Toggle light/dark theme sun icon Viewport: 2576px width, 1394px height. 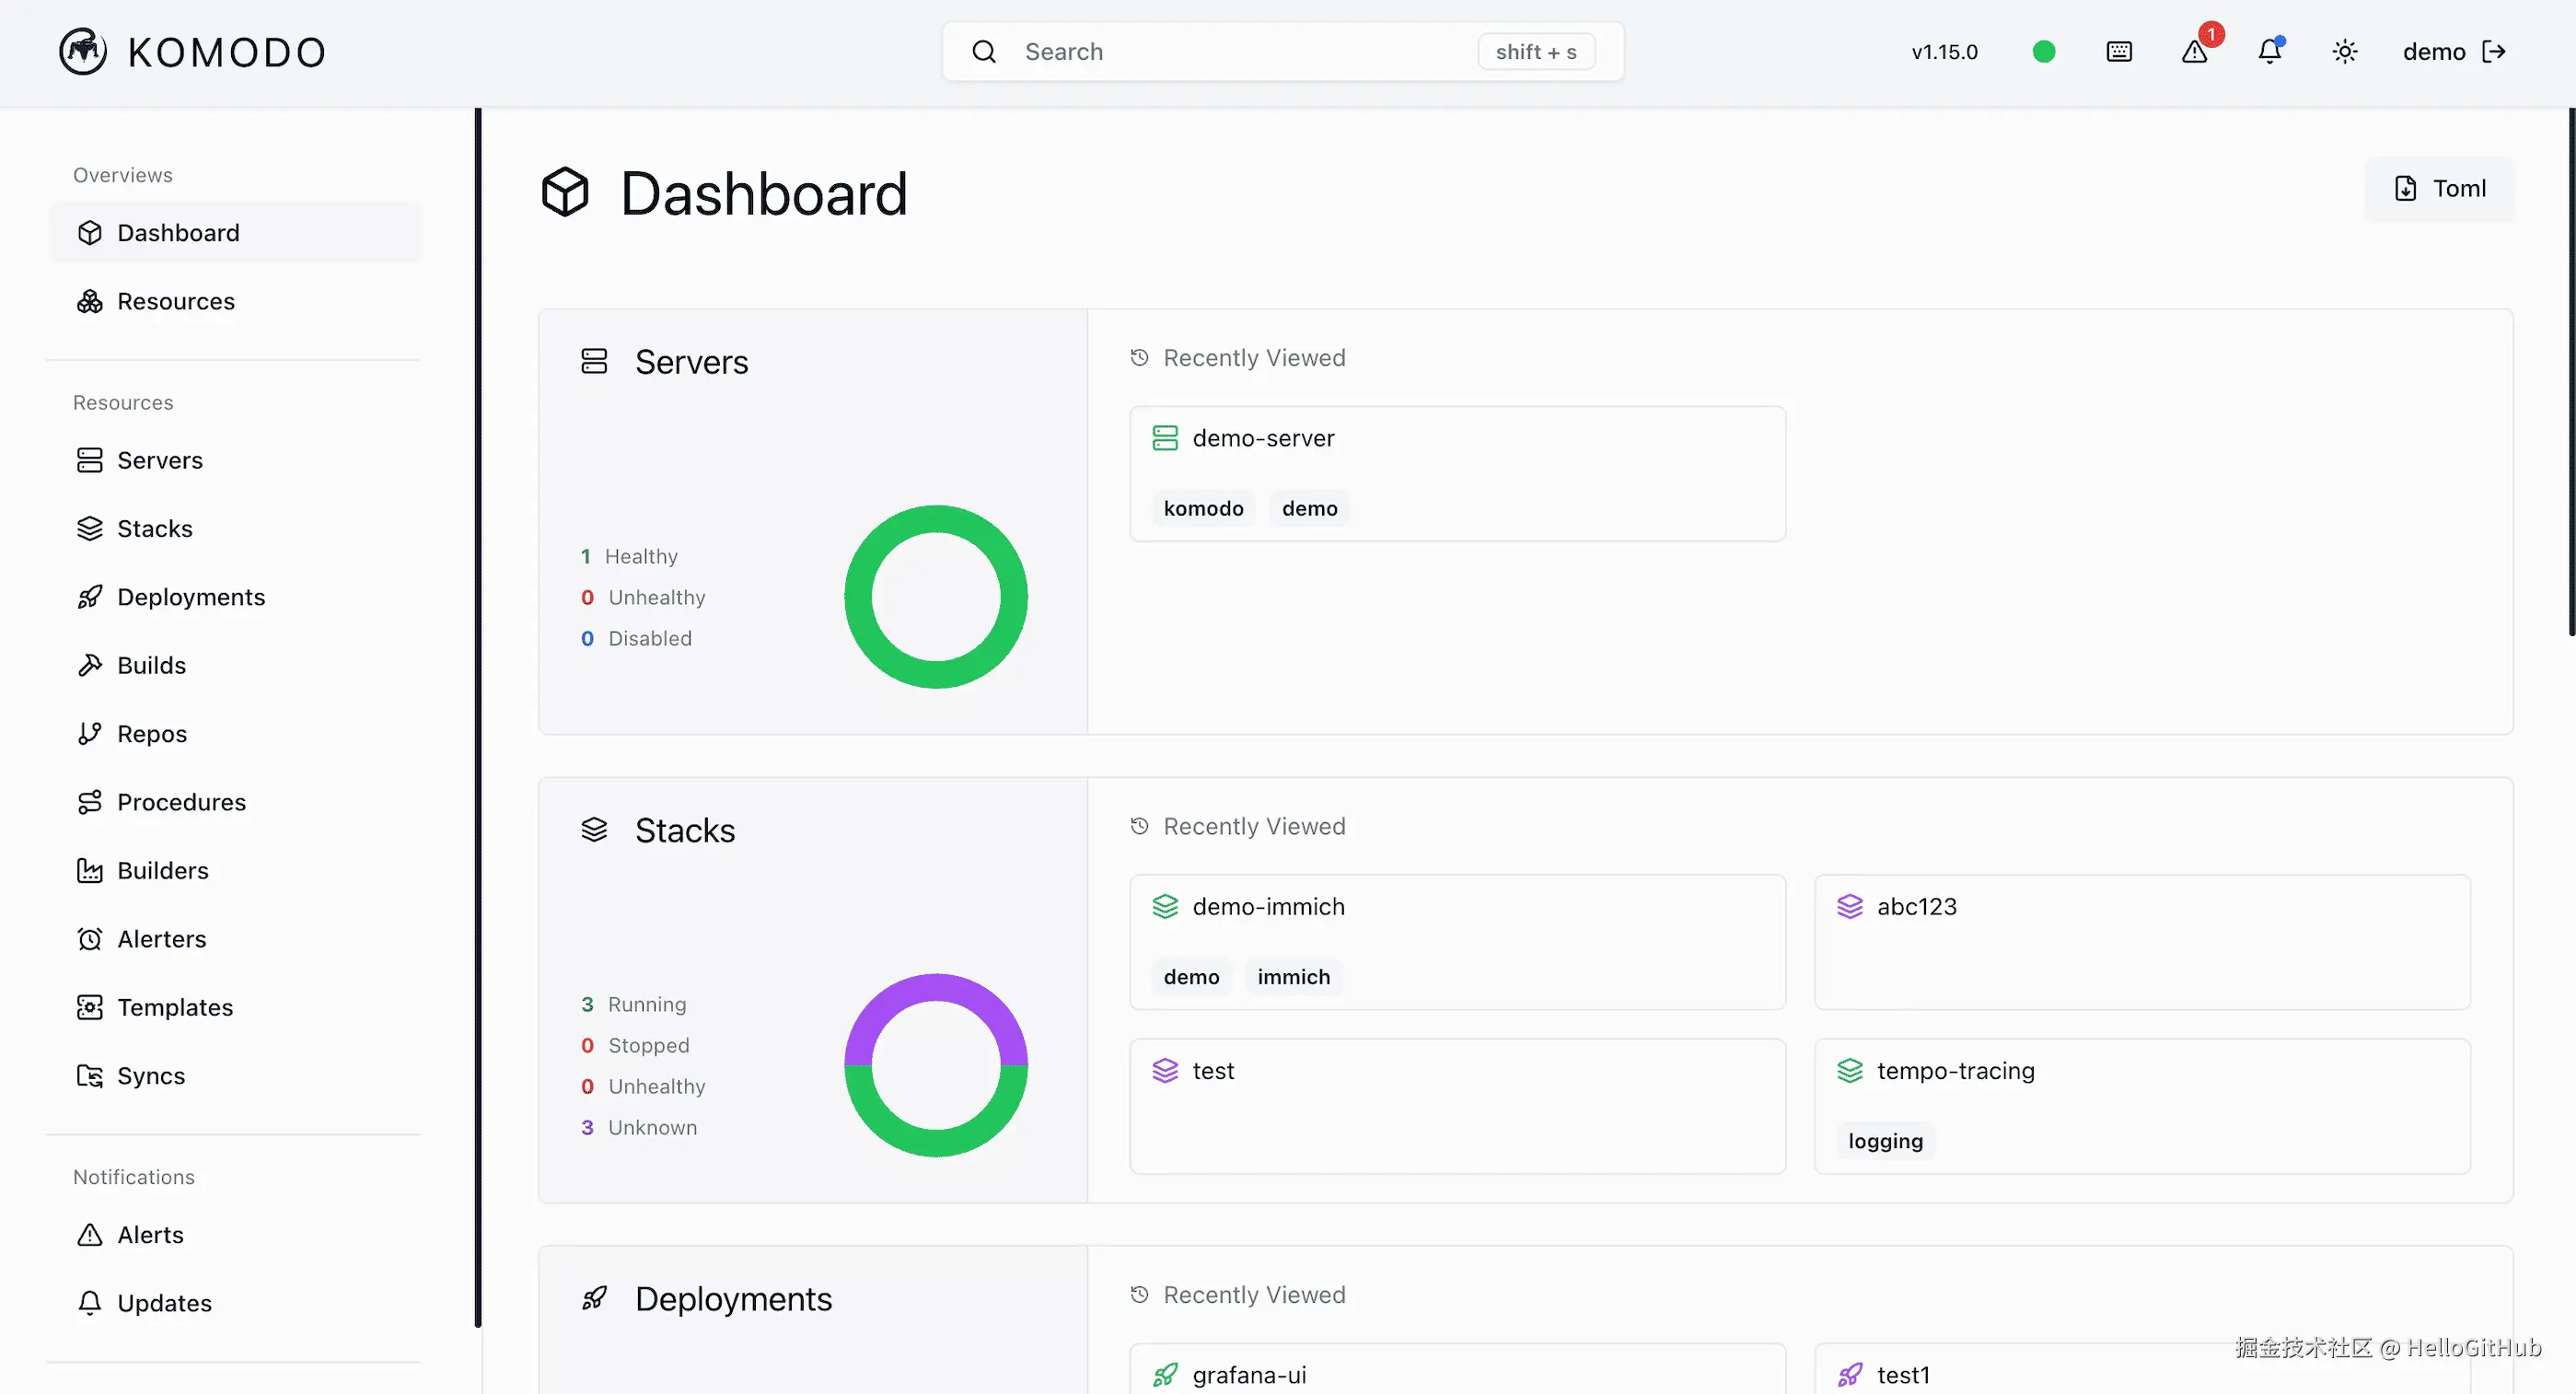pos(2344,51)
